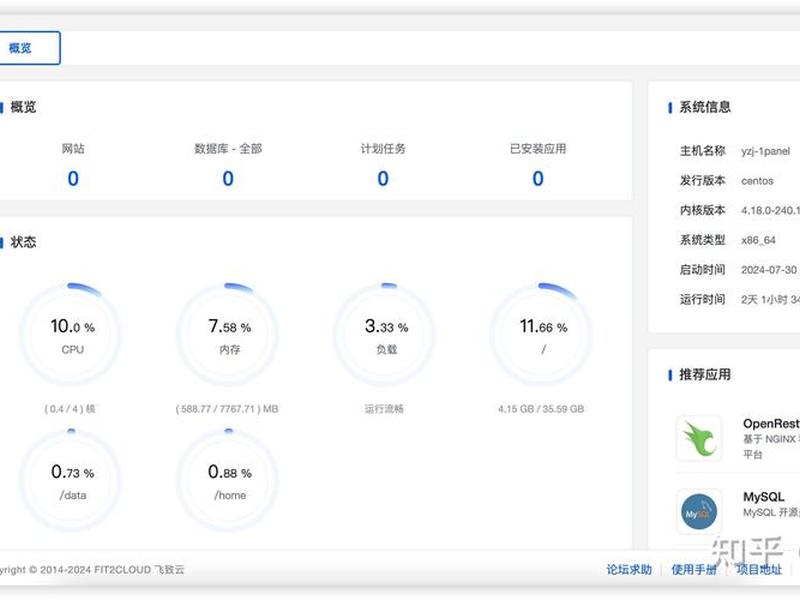Click the 主机名称 label
The image size is (800, 600).
point(702,151)
